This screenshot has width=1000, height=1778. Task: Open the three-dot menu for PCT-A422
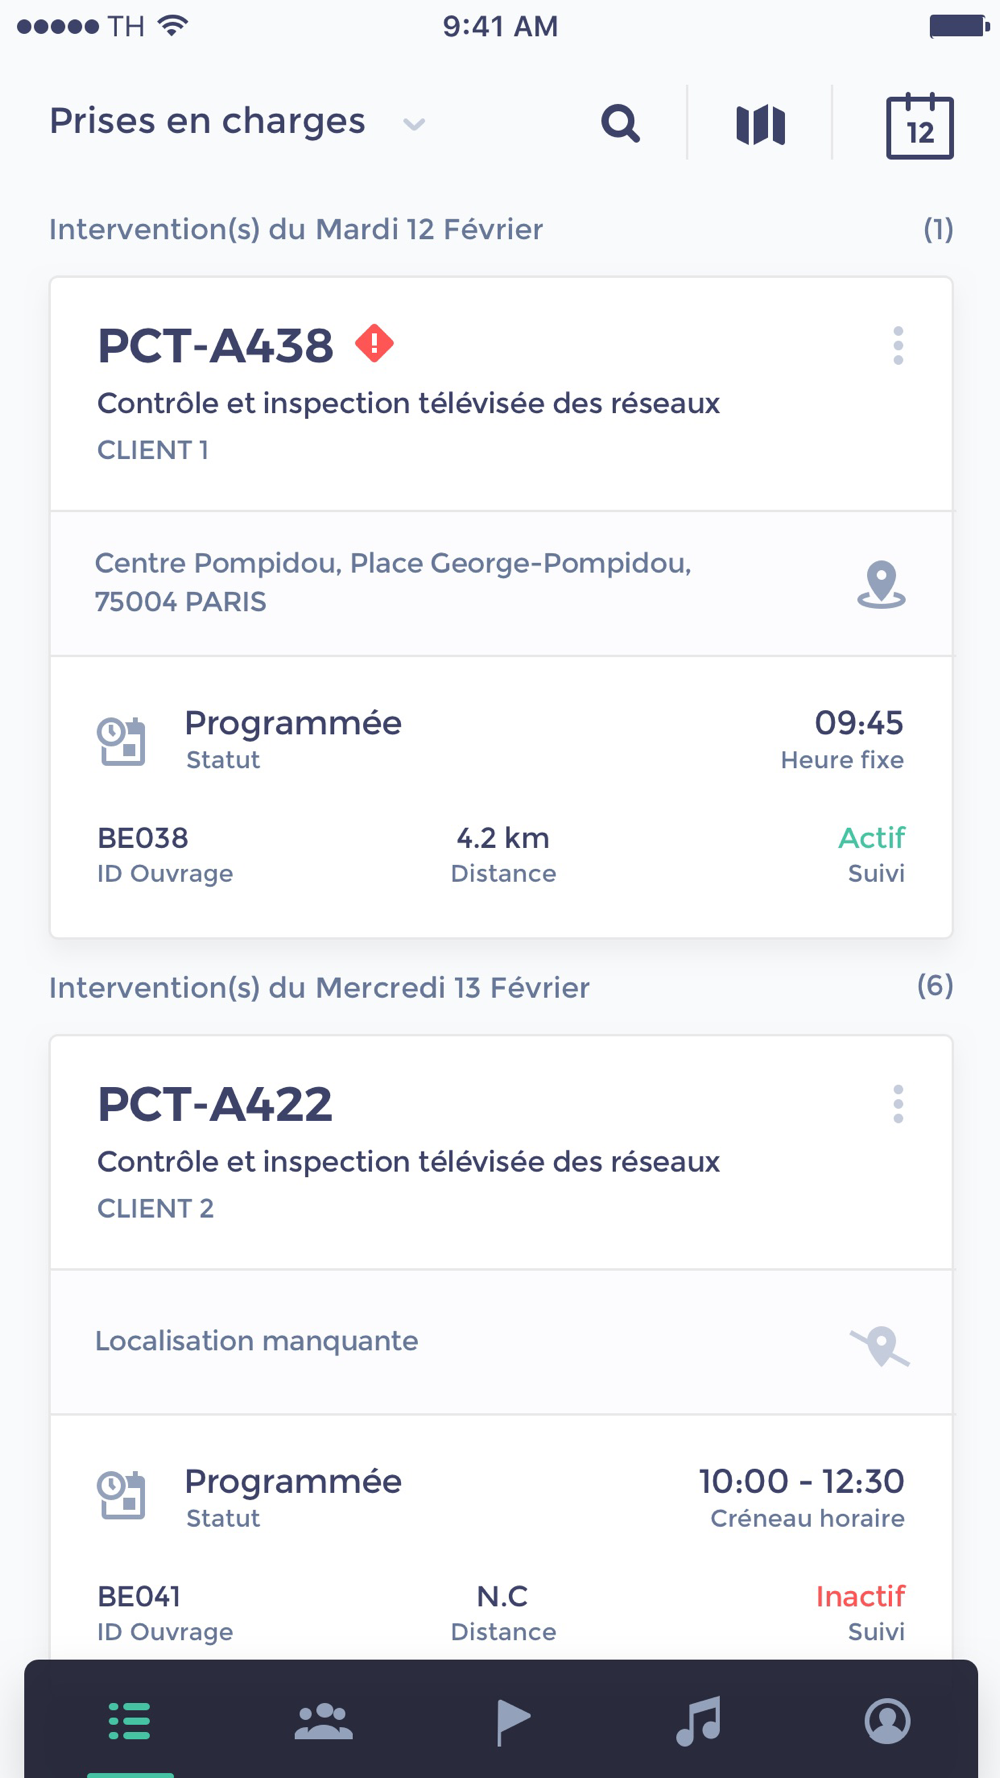click(898, 1104)
